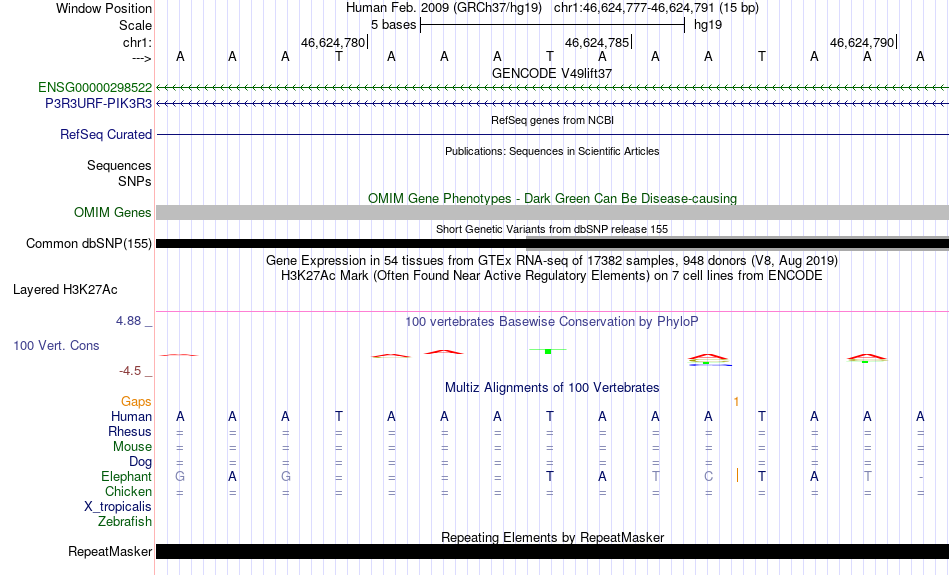Click the GENCODE V49lift37 track title

point(552,73)
